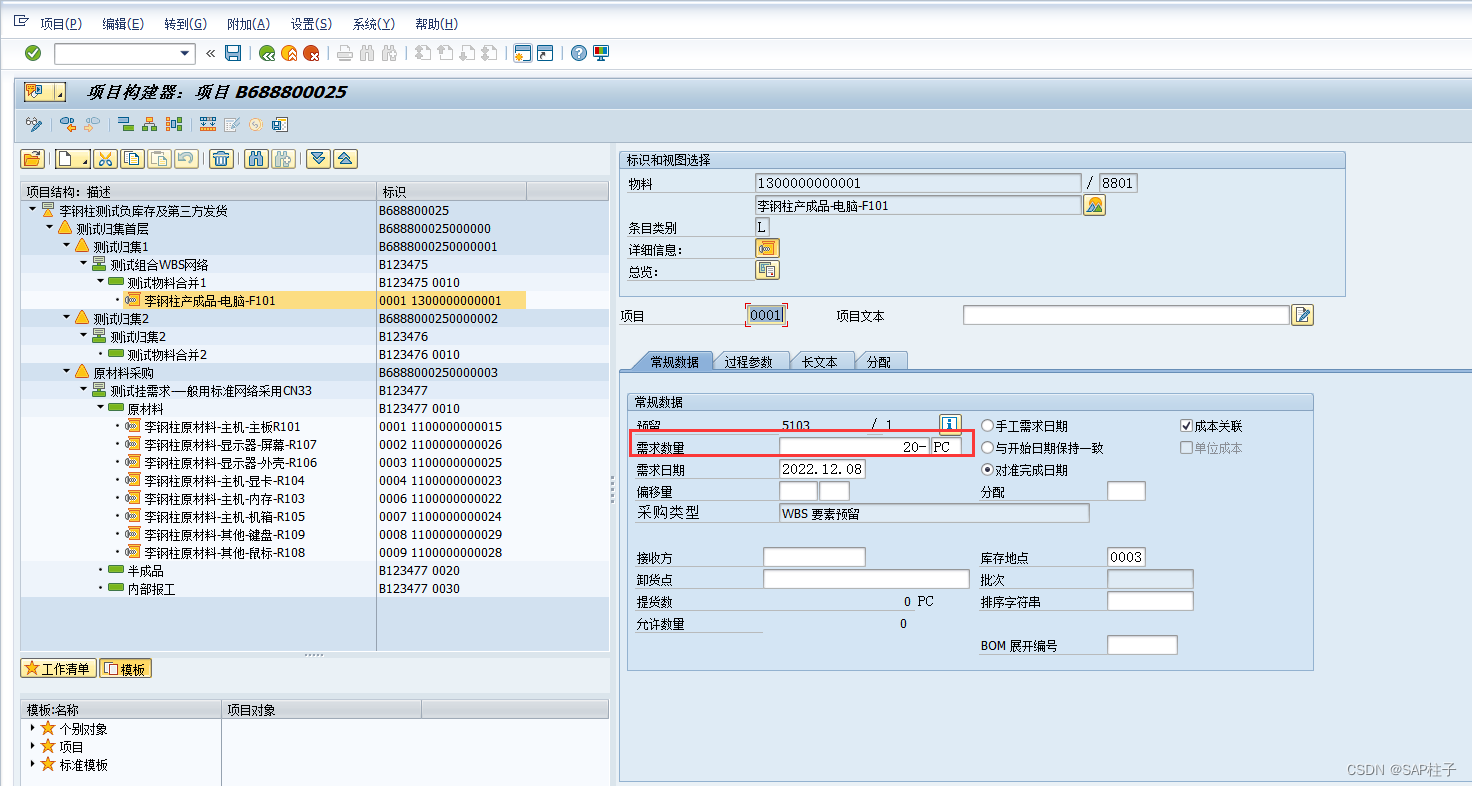
Task: Select tree row 李钢柱原材料-其他-键盘-R109
Action: click(225, 534)
